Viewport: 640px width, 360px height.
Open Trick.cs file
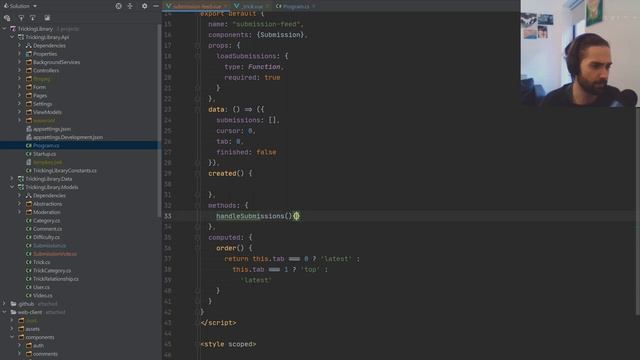tap(42, 262)
